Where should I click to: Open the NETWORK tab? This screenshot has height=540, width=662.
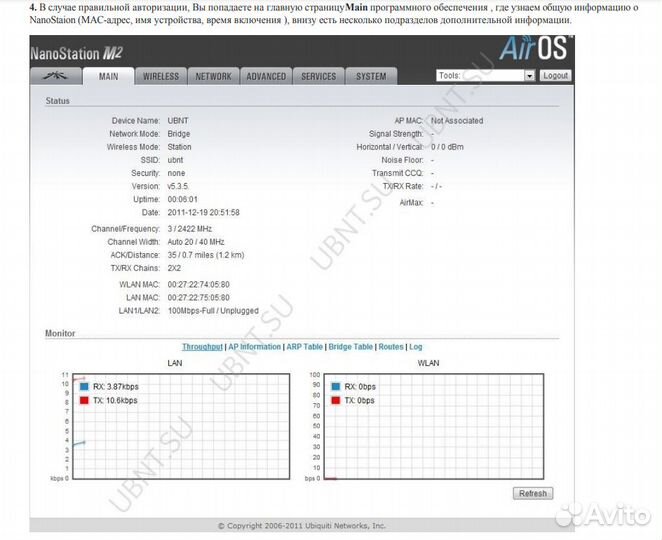point(213,76)
